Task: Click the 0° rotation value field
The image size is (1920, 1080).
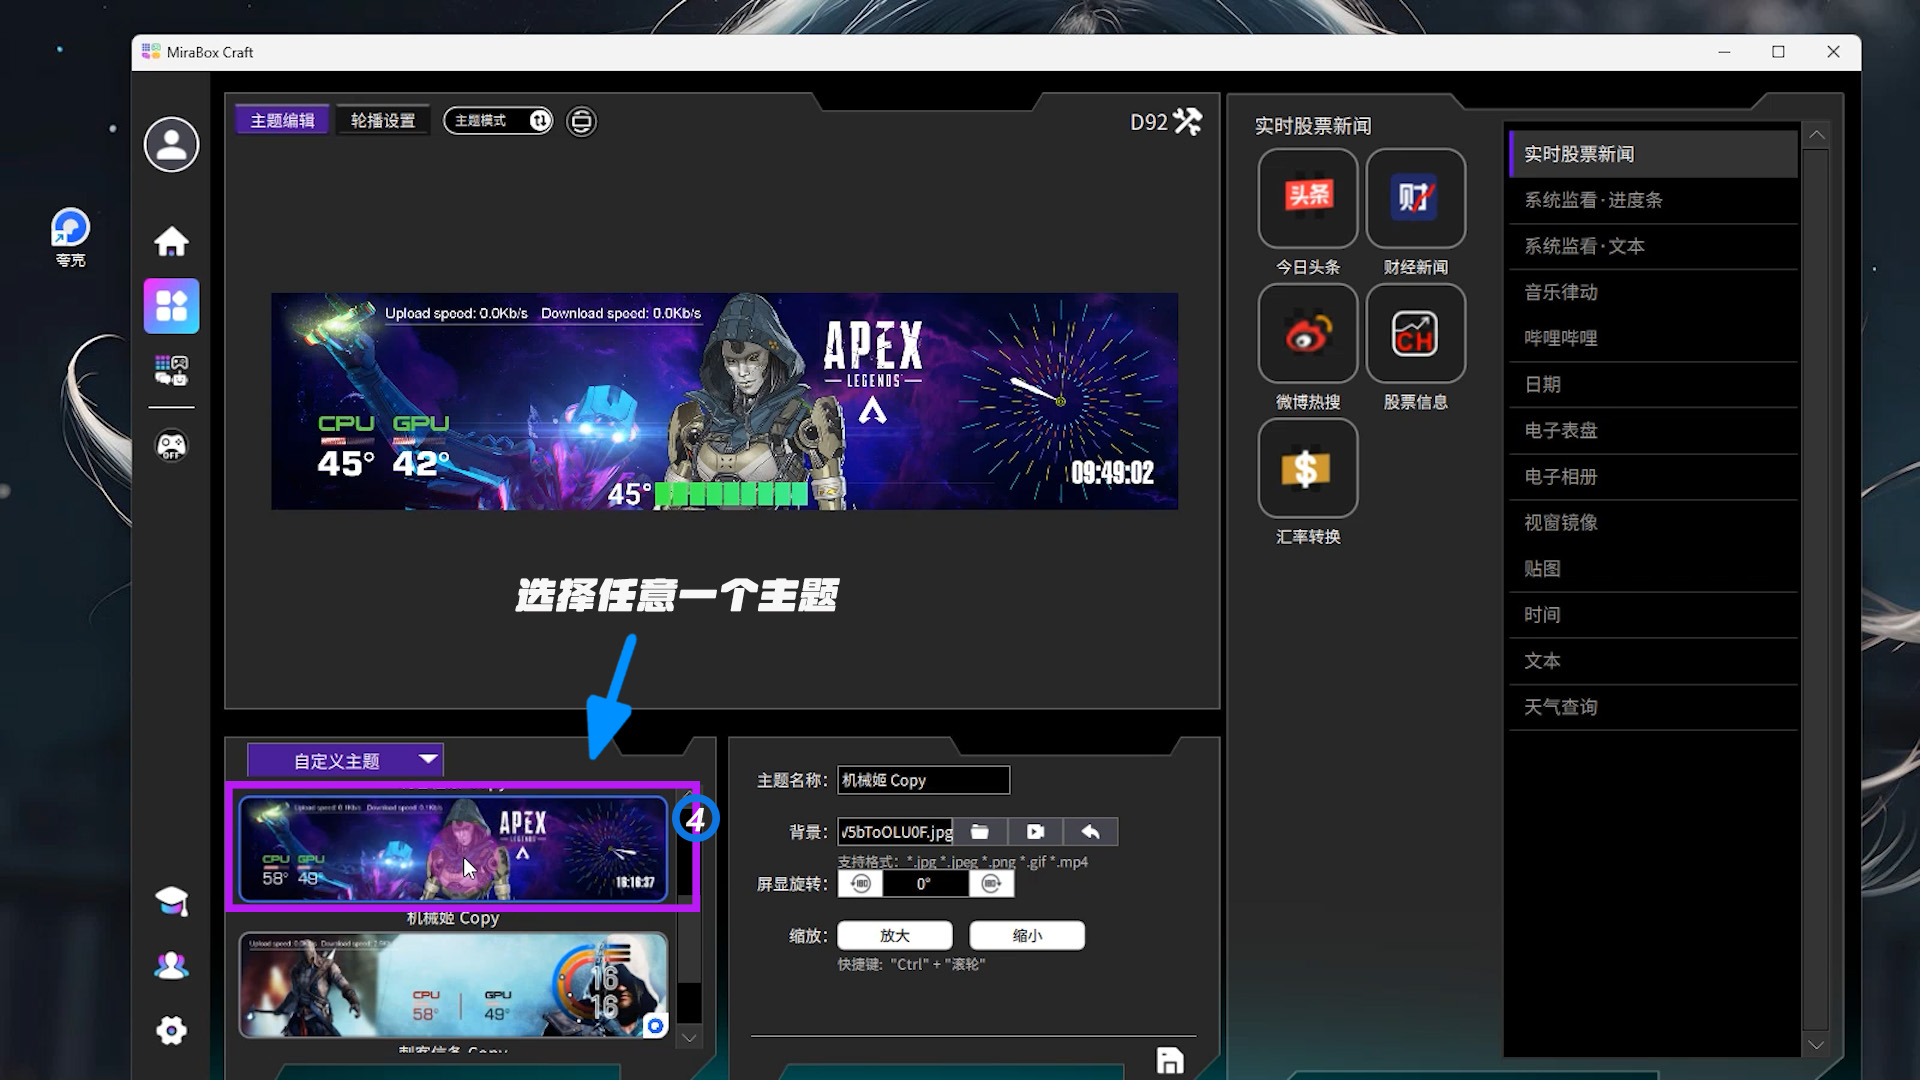Action: point(925,884)
